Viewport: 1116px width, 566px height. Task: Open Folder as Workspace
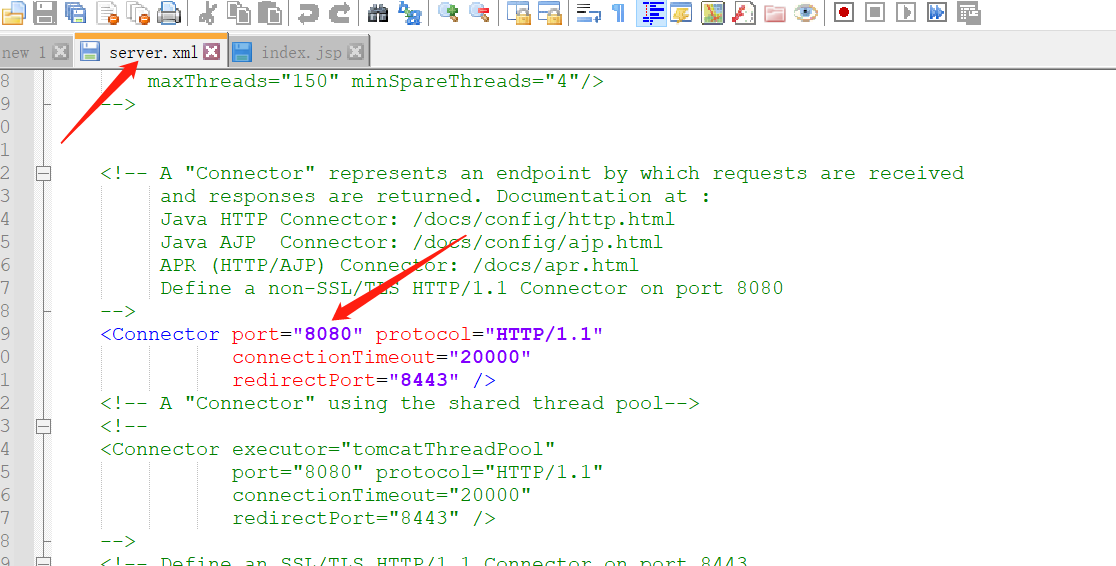click(x=775, y=12)
